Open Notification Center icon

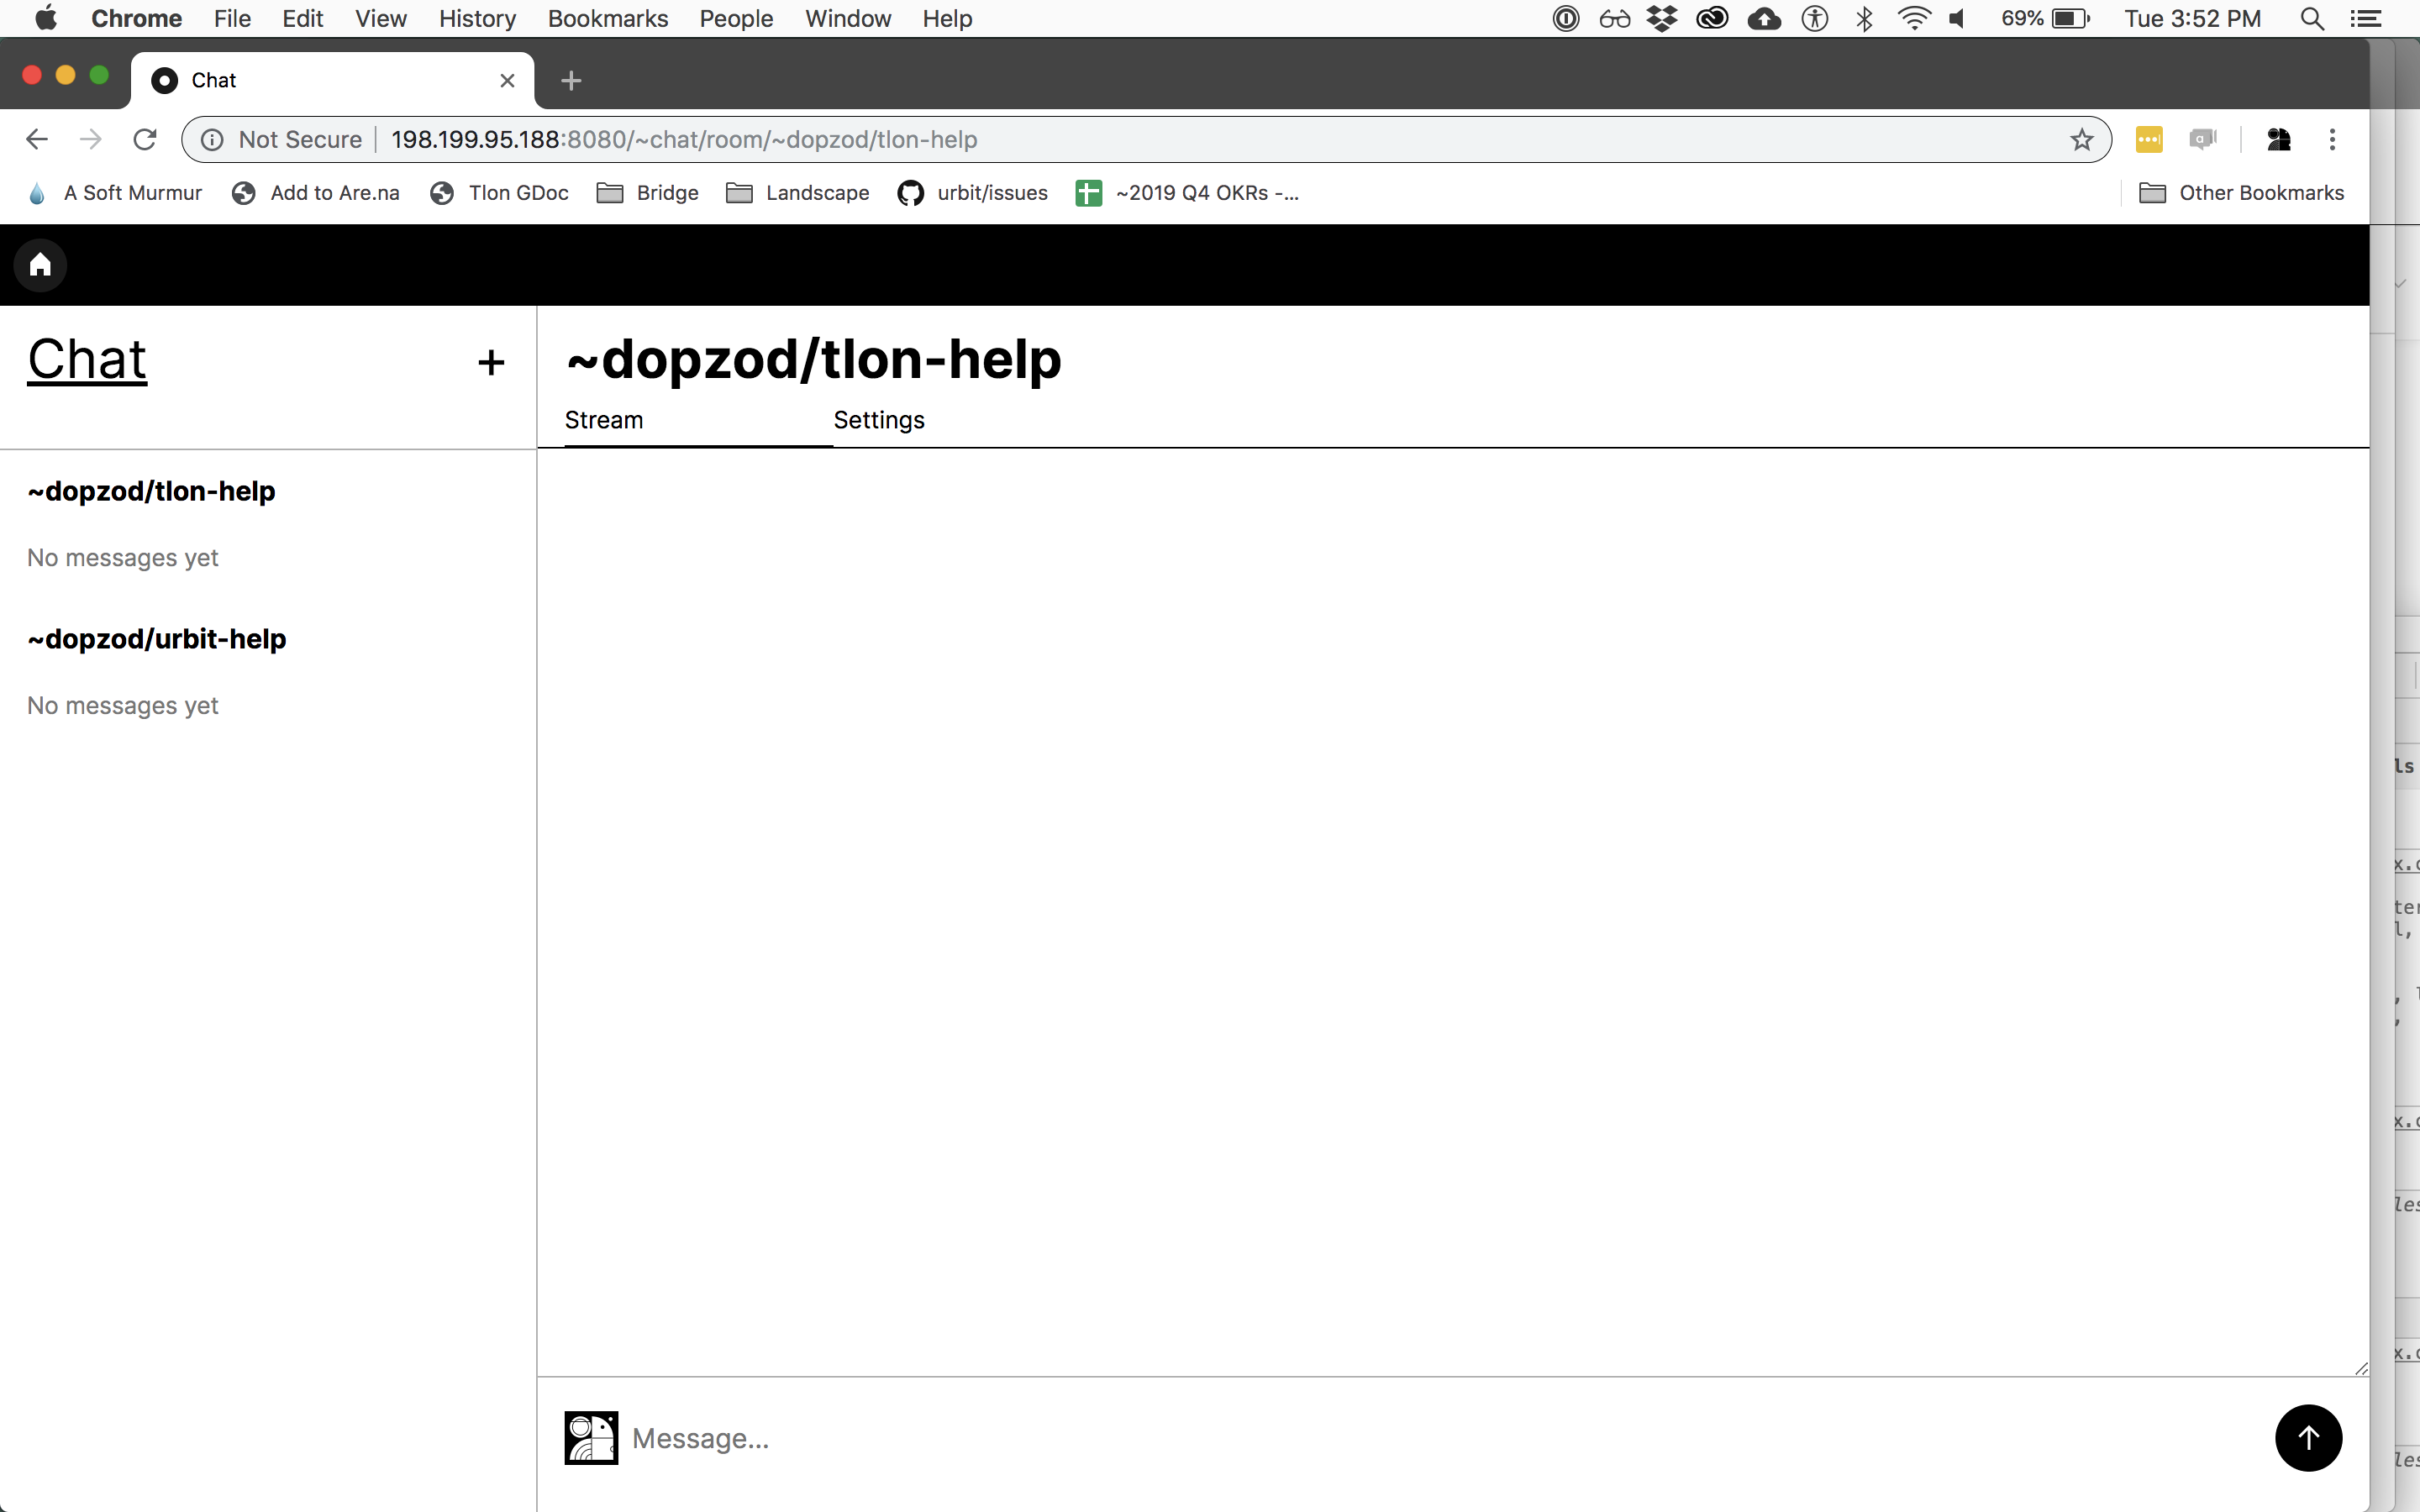click(2365, 18)
